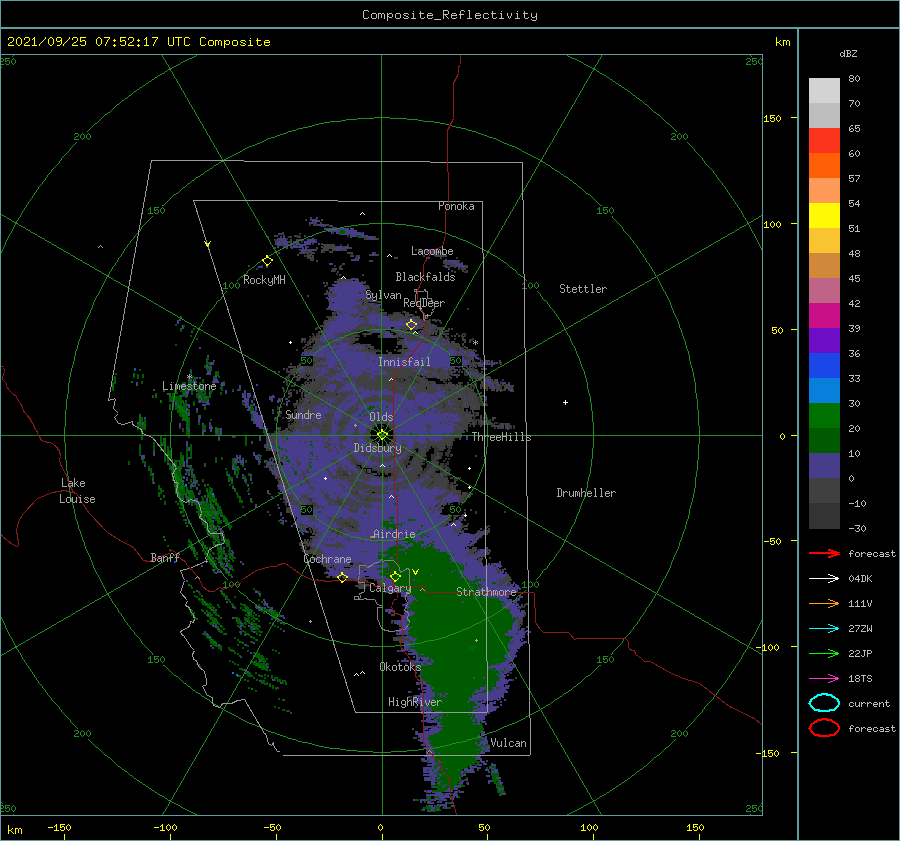Click the Lake Louise label
This screenshot has height=841, width=900.
[x=77, y=491]
